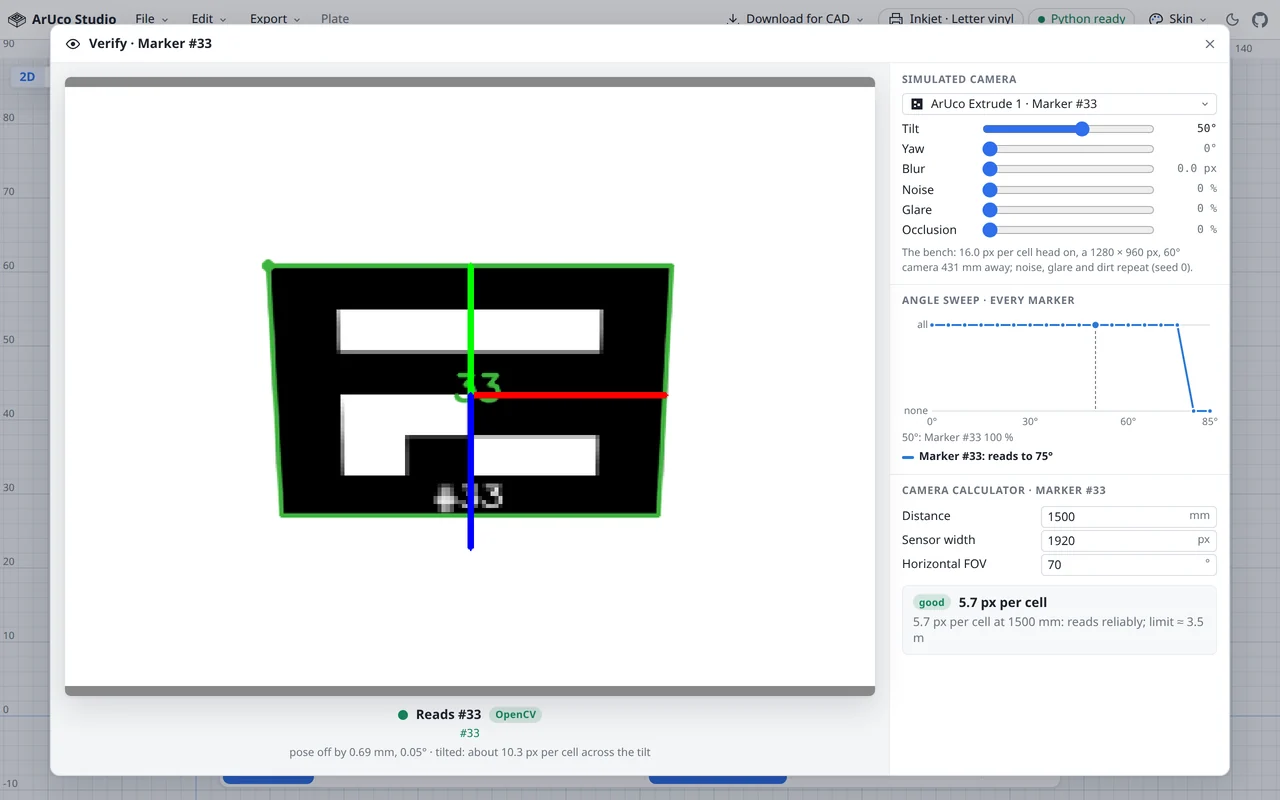Adjust the Occlusion slider

pos(1068,230)
